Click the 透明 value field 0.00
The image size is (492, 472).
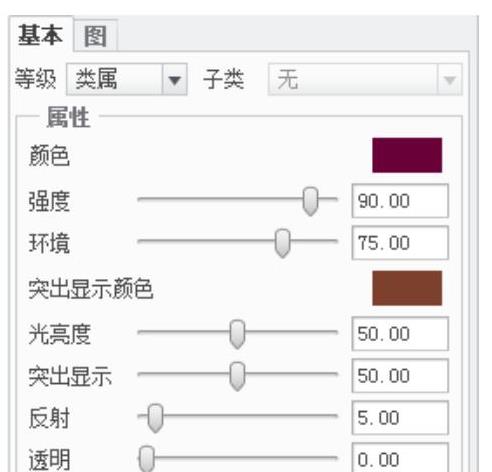click(400, 458)
